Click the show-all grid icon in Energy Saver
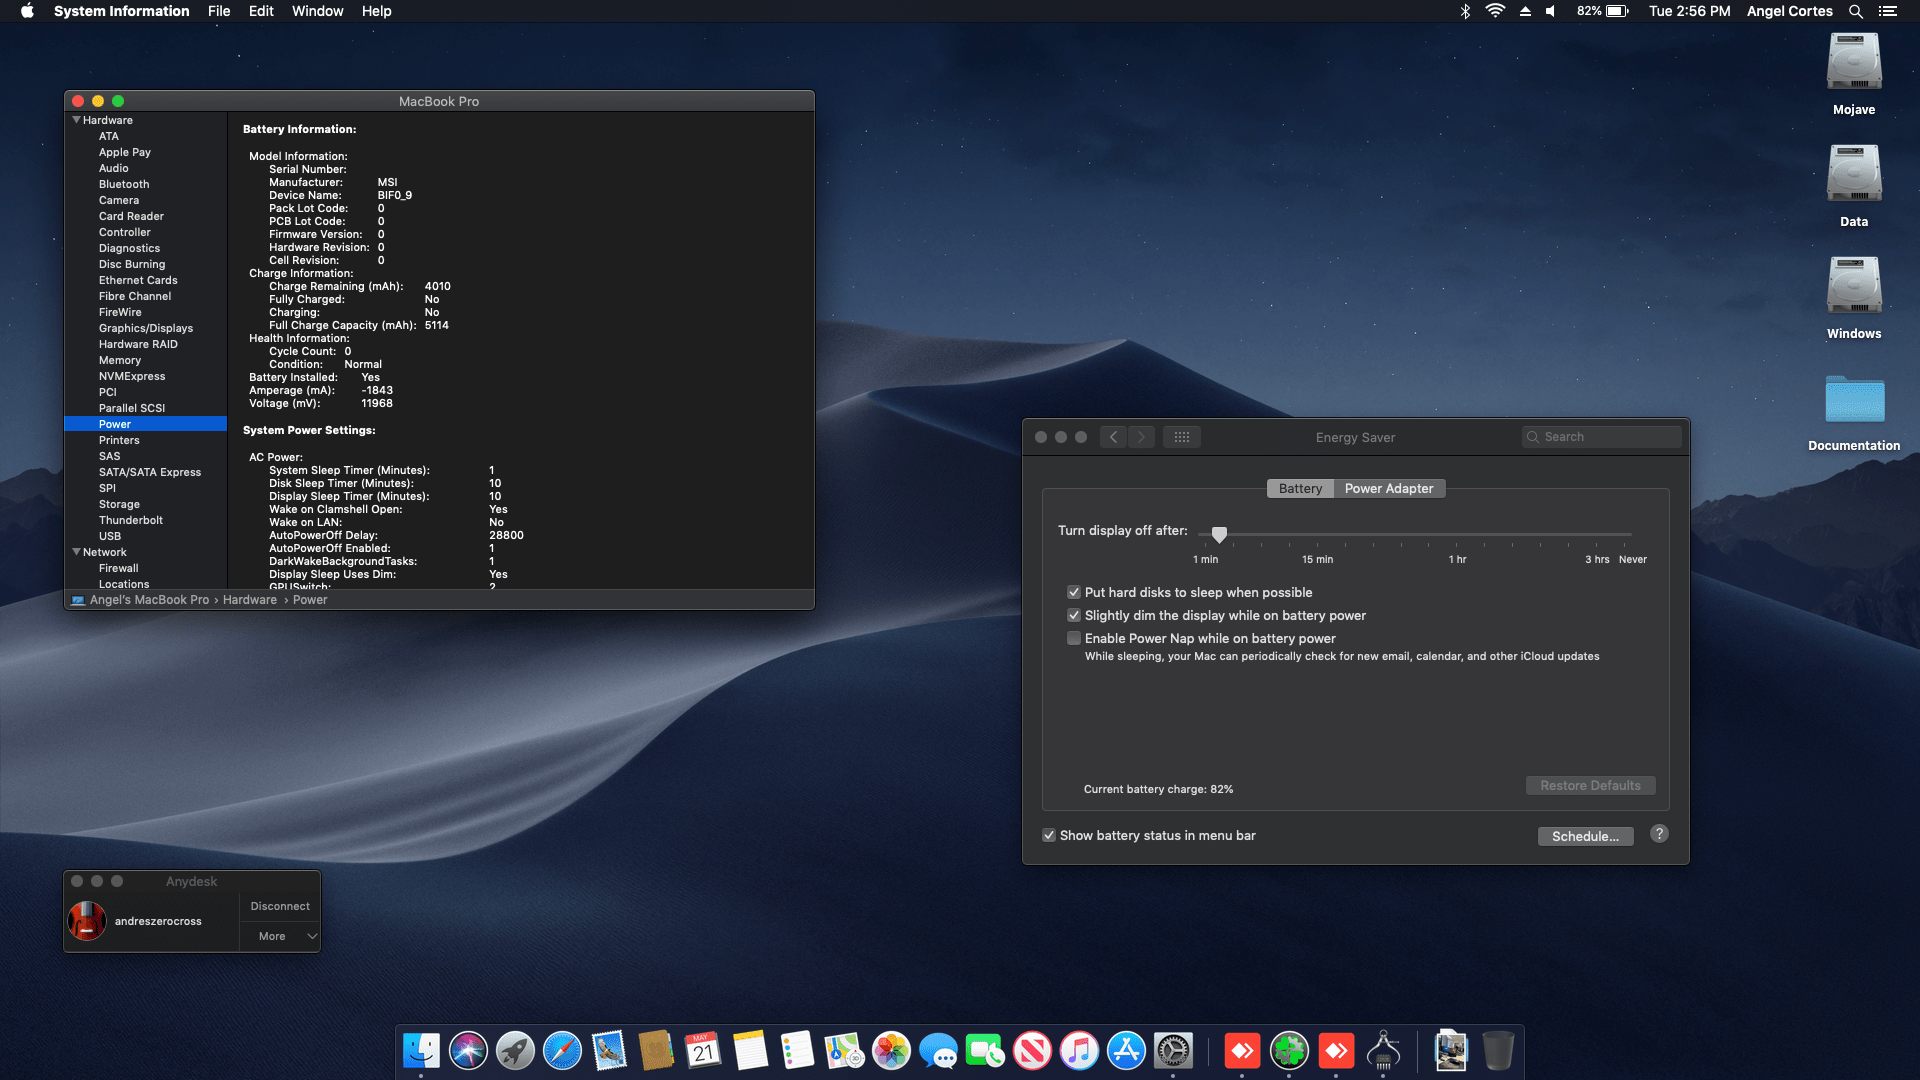Viewport: 1920px width, 1080px height. click(1181, 437)
